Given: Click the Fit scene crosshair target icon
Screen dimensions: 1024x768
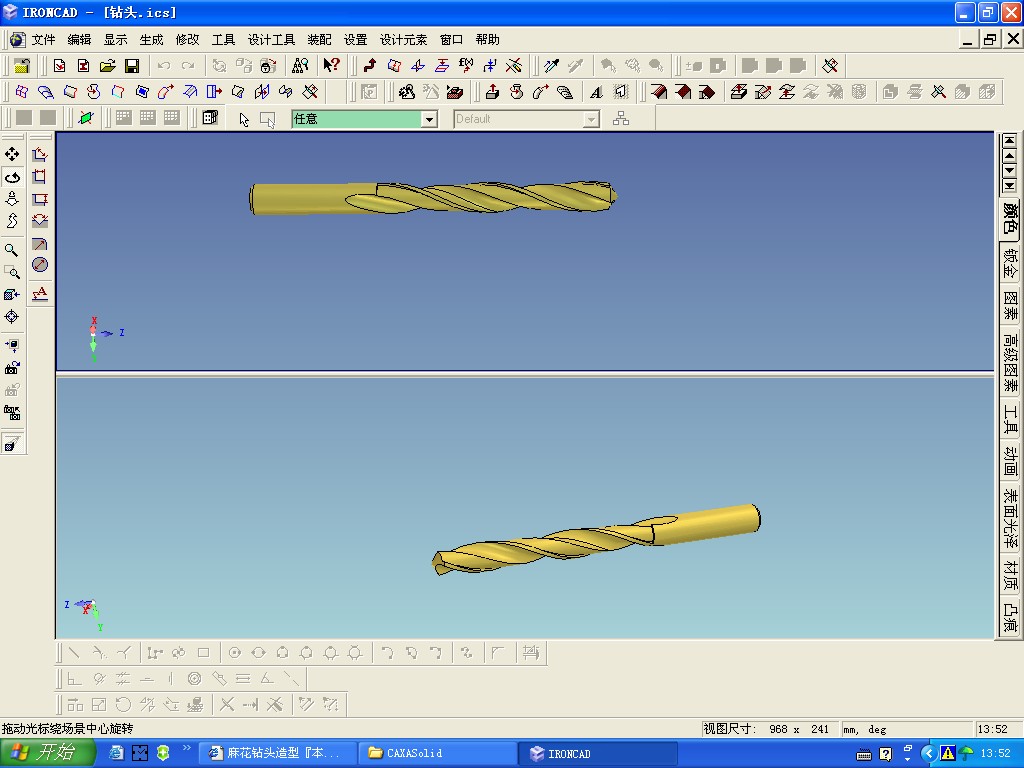Looking at the screenshot, I should tap(12, 317).
